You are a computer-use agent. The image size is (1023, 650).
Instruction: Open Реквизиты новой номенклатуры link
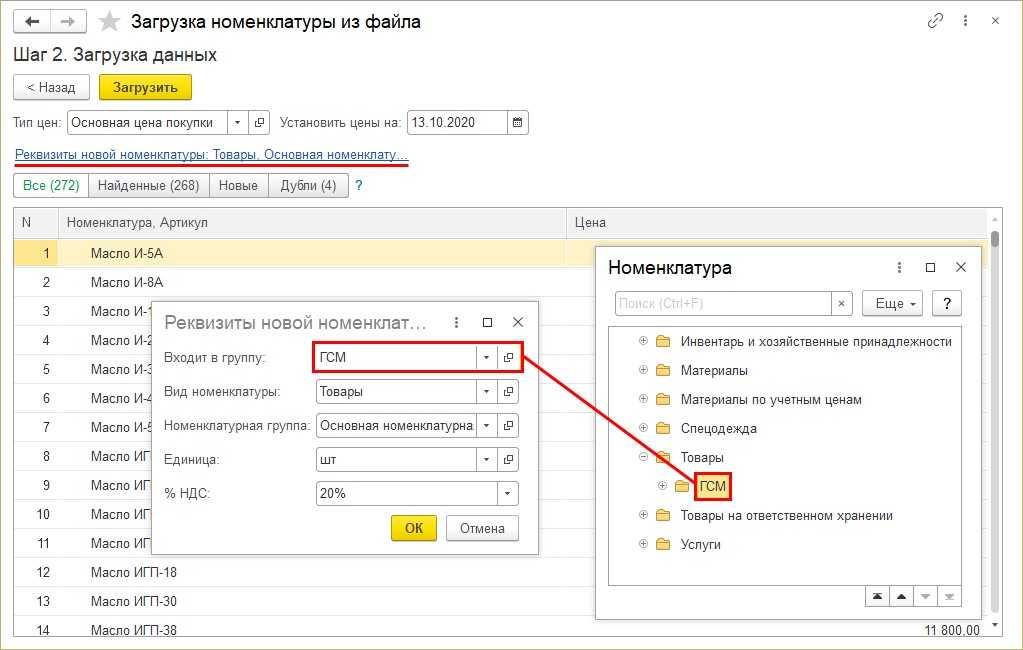click(211, 155)
